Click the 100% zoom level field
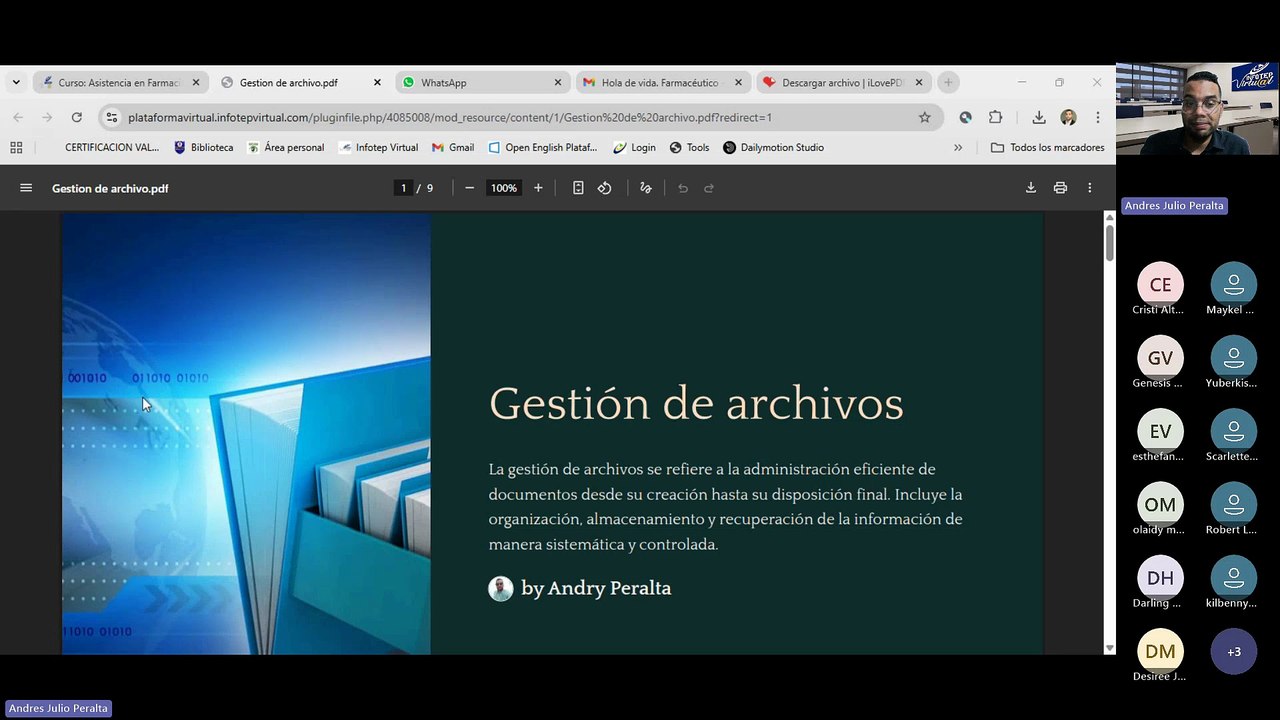Image resolution: width=1280 pixels, height=720 pixels. coord(504,188)
